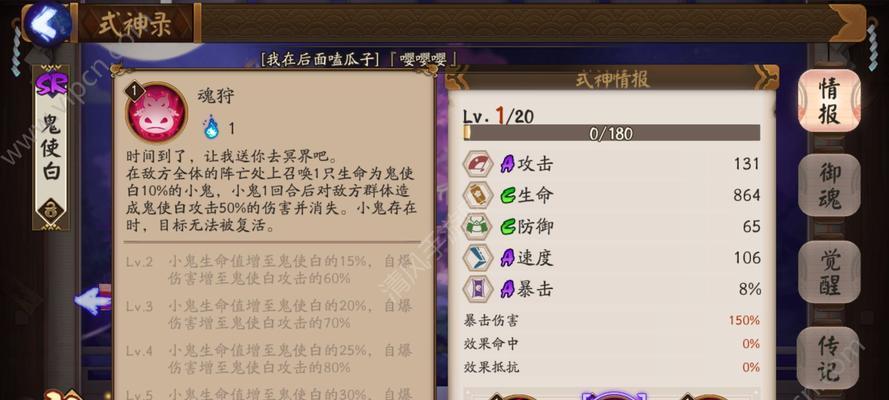Select the Lv.2 skill upgrade description
This screenshot has height=400, width=889.
click(x=269, y=270)
